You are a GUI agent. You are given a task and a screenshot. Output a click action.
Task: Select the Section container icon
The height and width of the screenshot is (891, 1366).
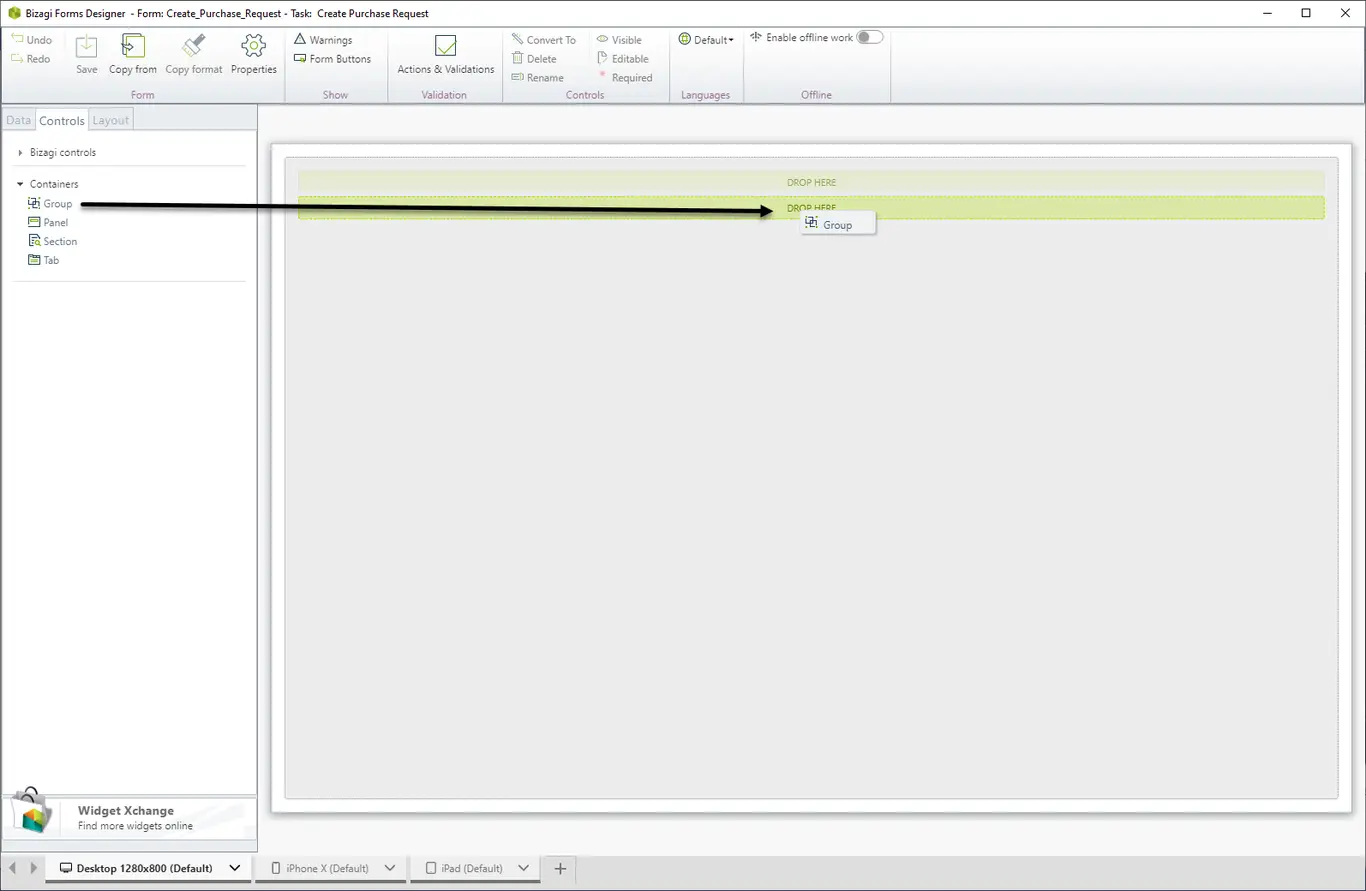point(34,241)
